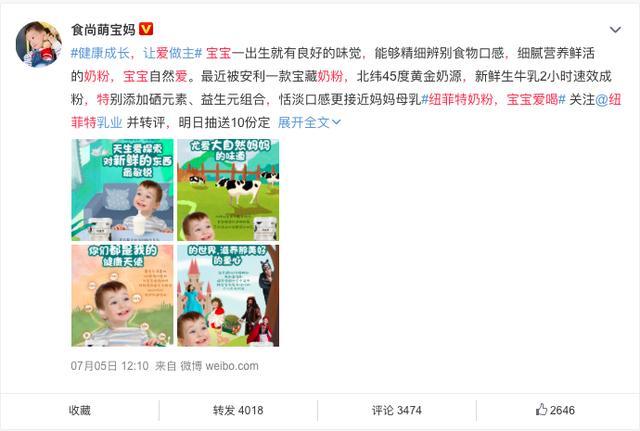The image size is (640, 431).
Task: Click the 微博 weibo.com source link
Action: tap(219, 366)
